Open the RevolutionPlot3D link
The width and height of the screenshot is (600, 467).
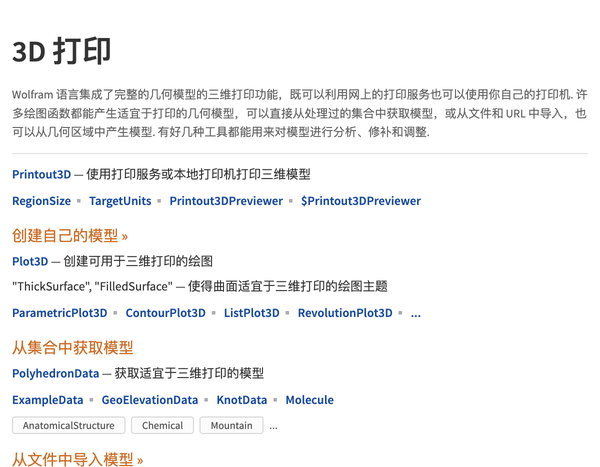pyautogui.click(x=345, y=313)
